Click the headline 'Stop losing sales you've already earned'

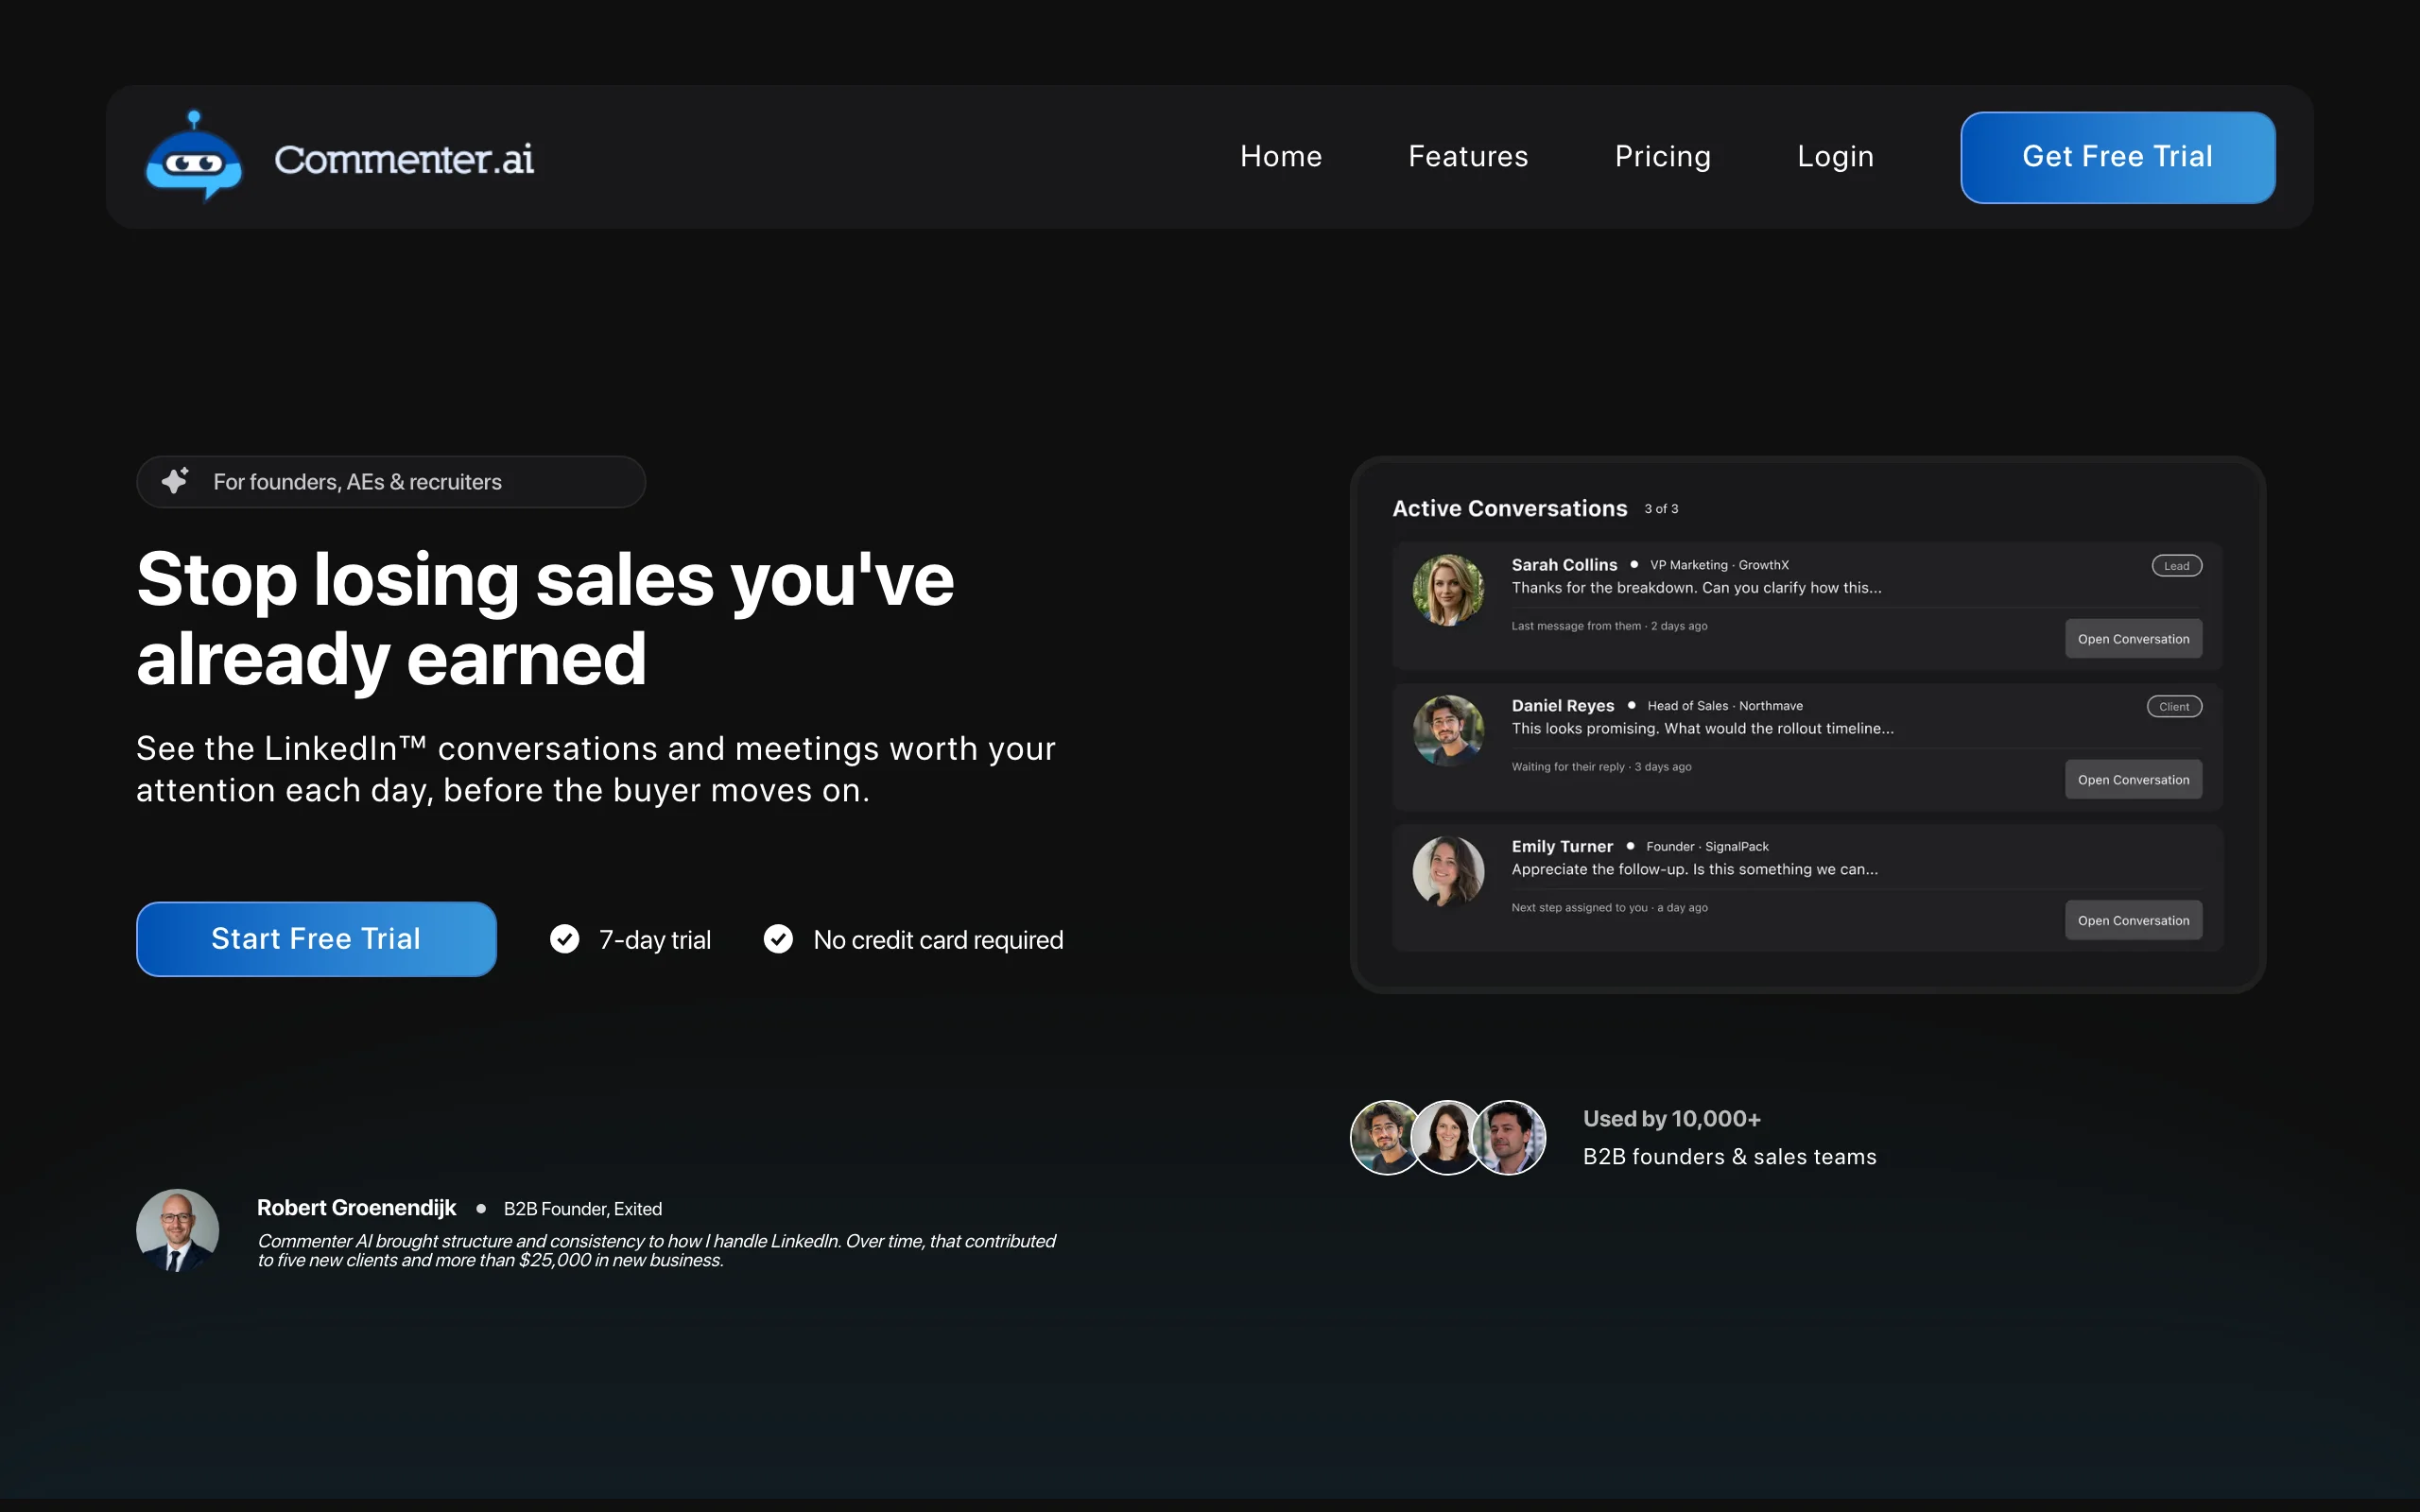coord(545,619)
